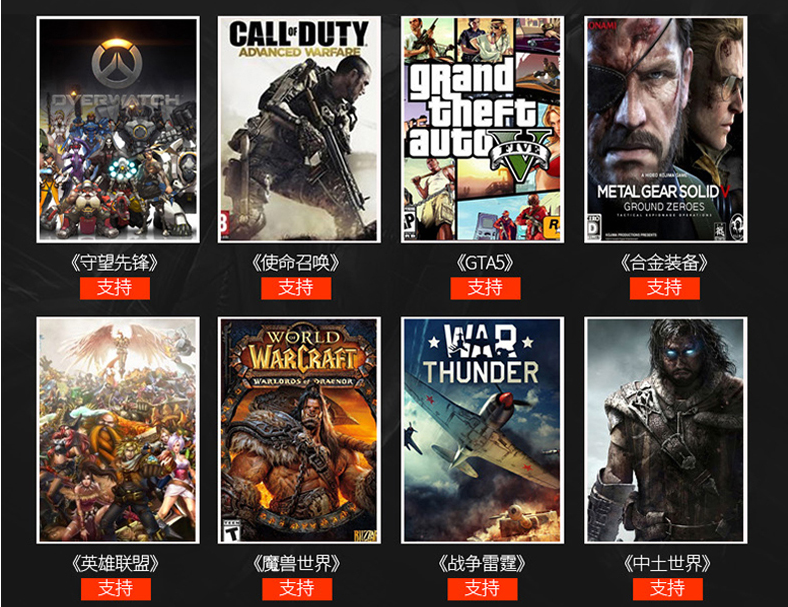Screen dimensions: 788x607
Task: Select the World of Warcraft cover
Action: pos(299,430)
